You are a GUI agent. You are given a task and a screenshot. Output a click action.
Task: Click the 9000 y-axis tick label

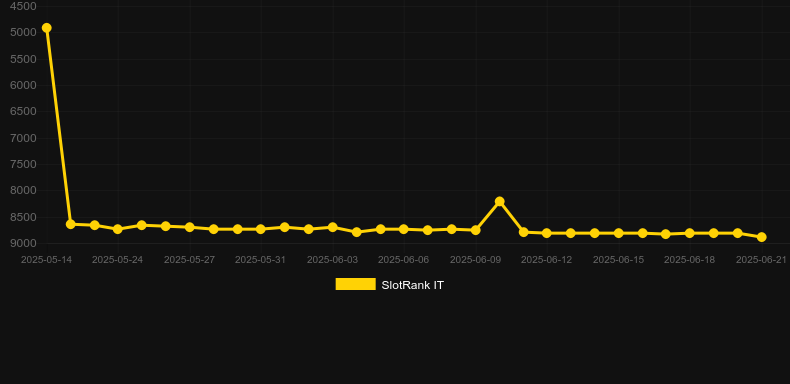pyautogui.click(x=24, y=243)
